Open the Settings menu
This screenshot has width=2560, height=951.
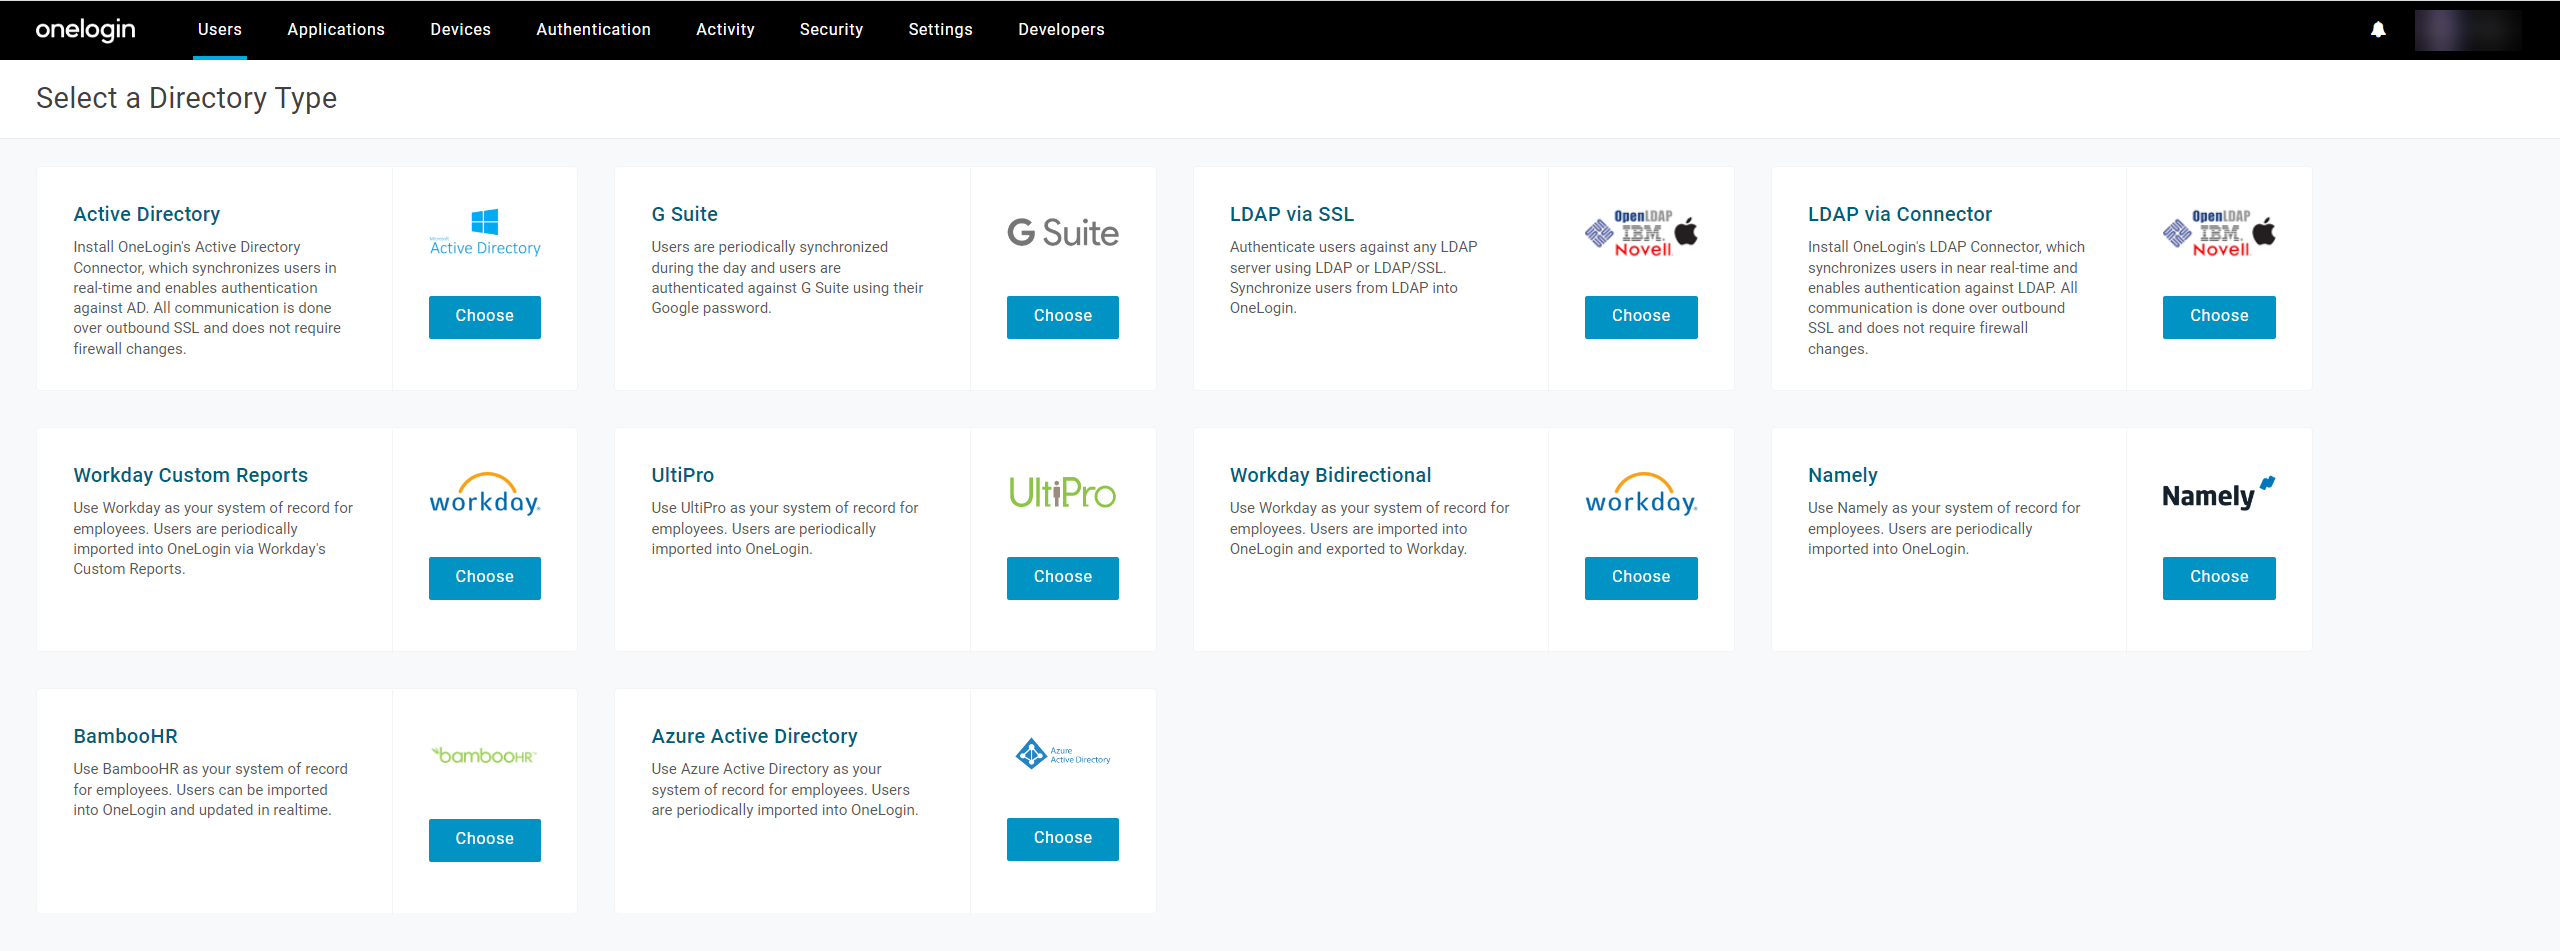941,30
